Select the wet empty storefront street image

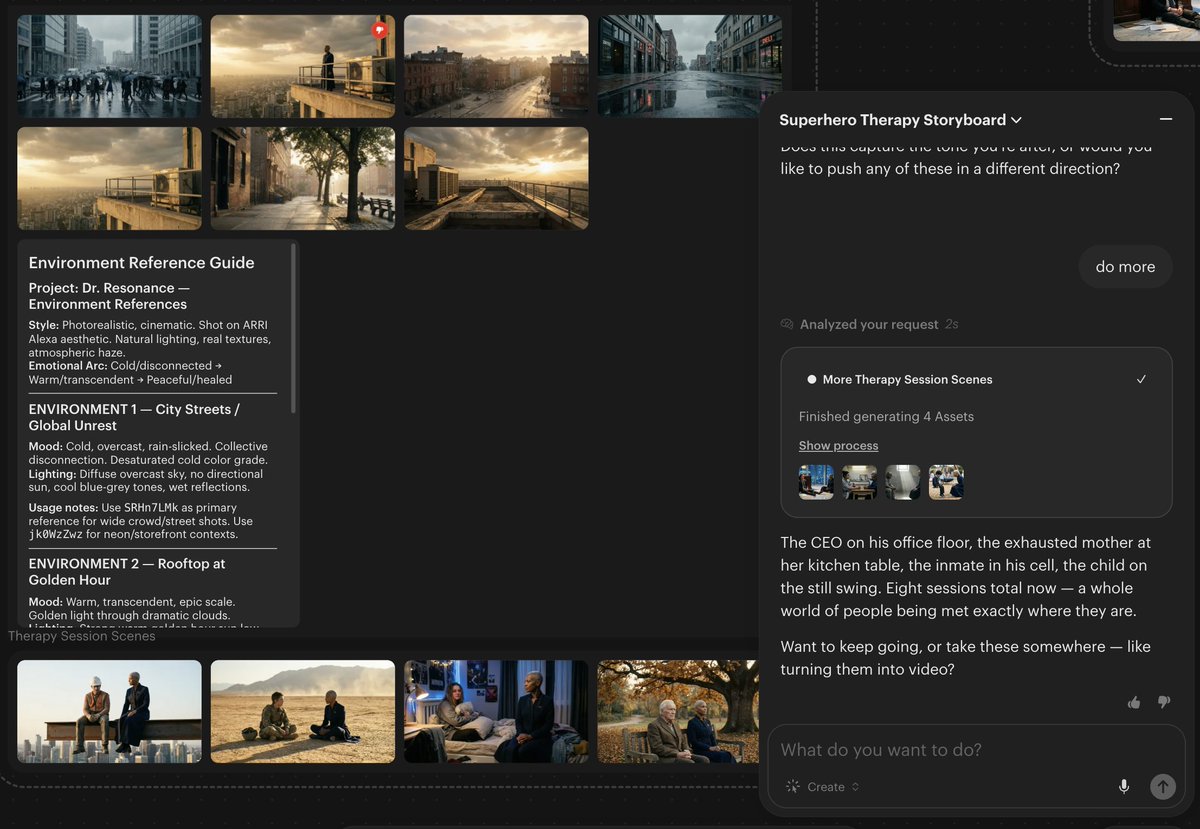point(690,66)
